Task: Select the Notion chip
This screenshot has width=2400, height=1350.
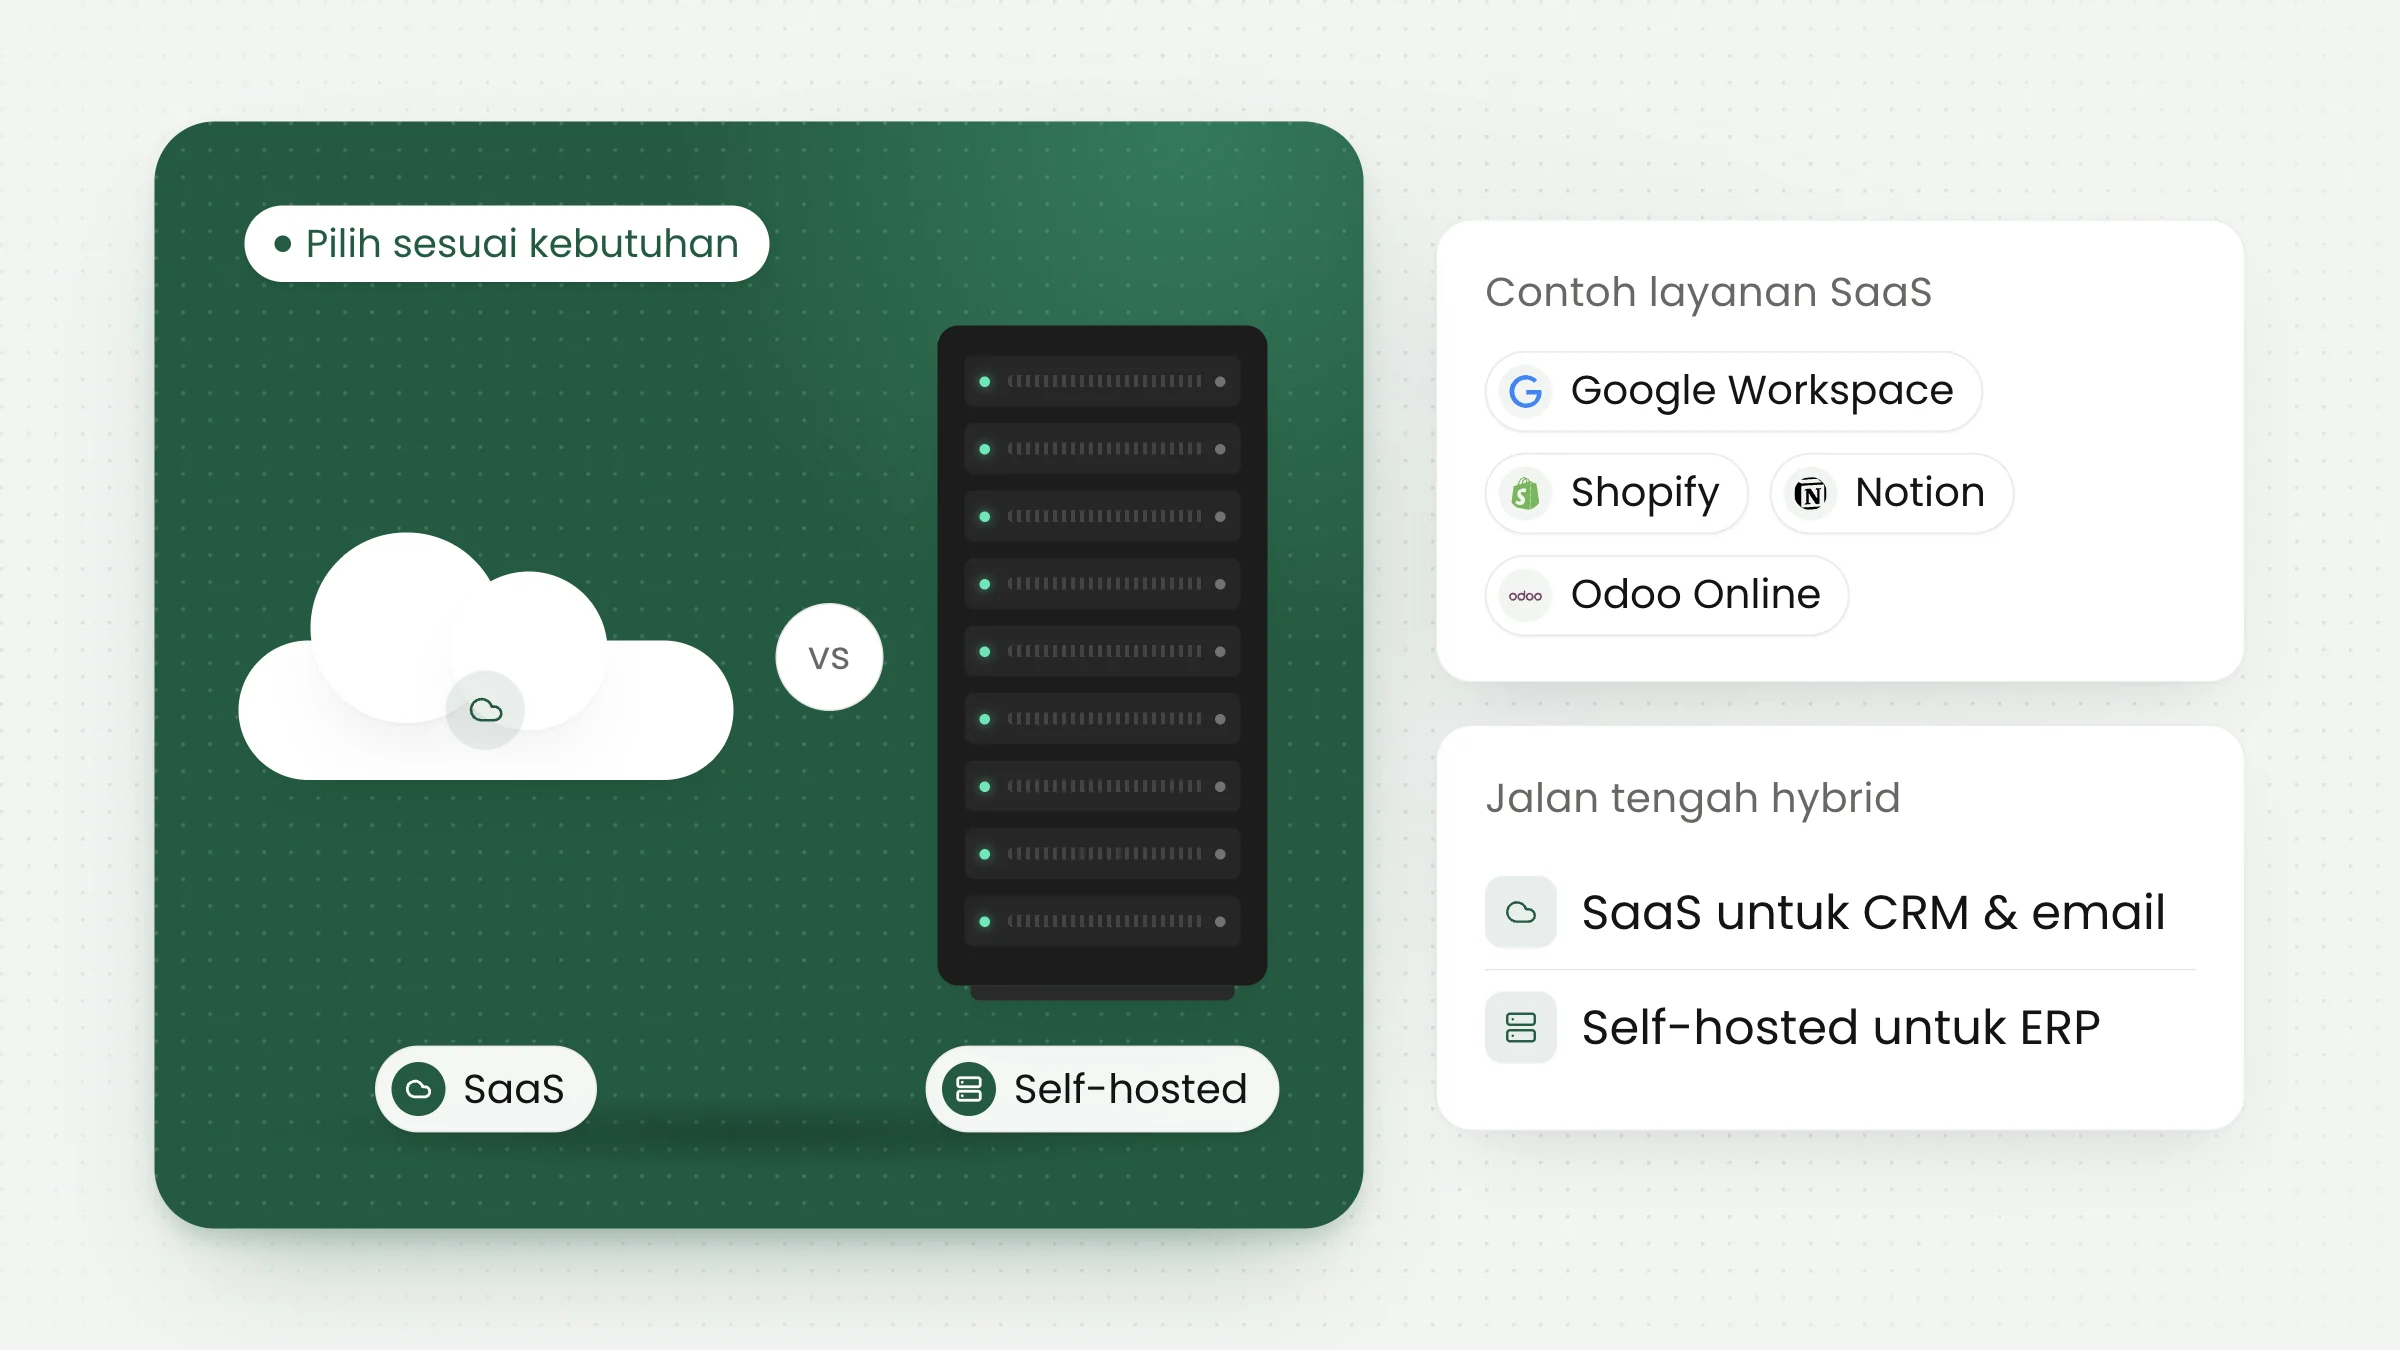Action: click(1891, 493)
